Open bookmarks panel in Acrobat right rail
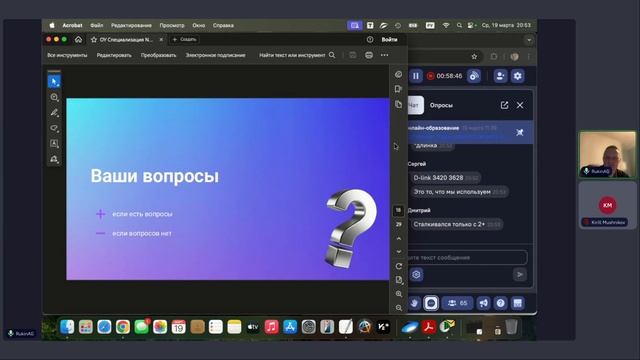 399,89
